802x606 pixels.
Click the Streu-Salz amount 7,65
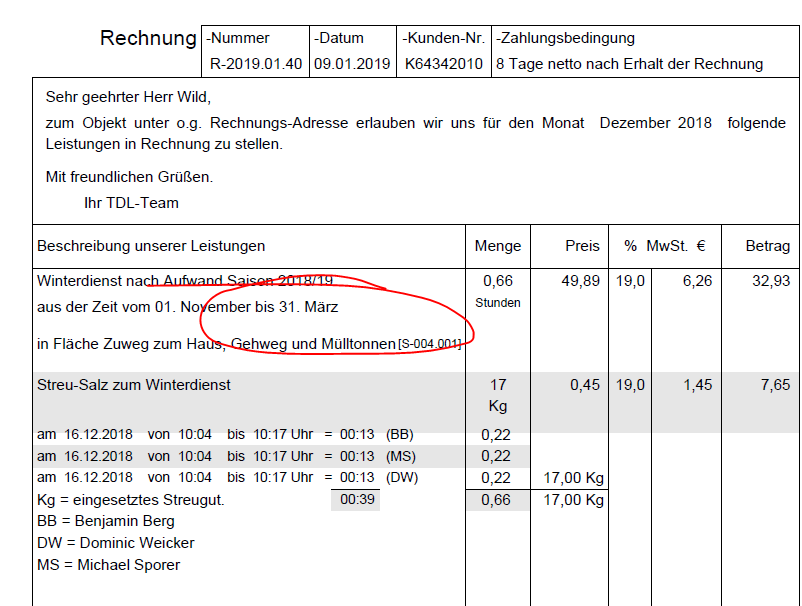click(775, 385)
